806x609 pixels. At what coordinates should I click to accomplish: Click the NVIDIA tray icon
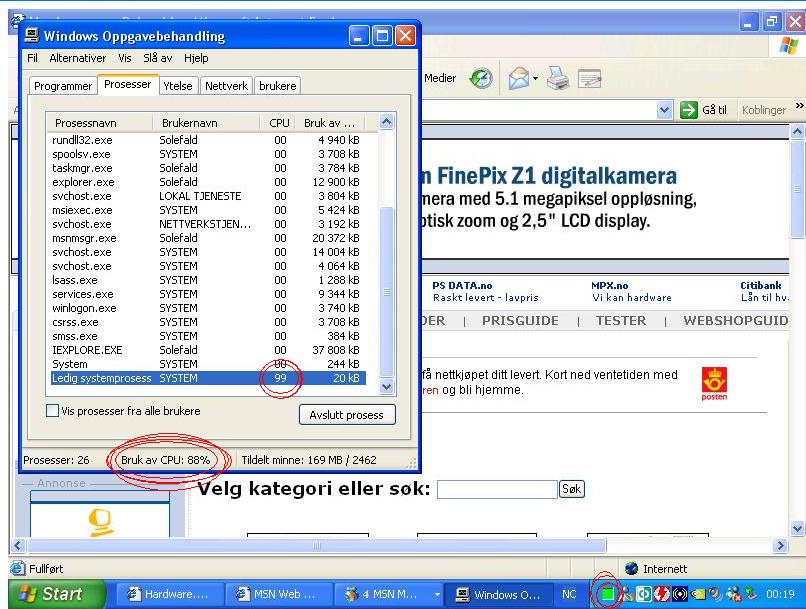(x=699, y=594)
